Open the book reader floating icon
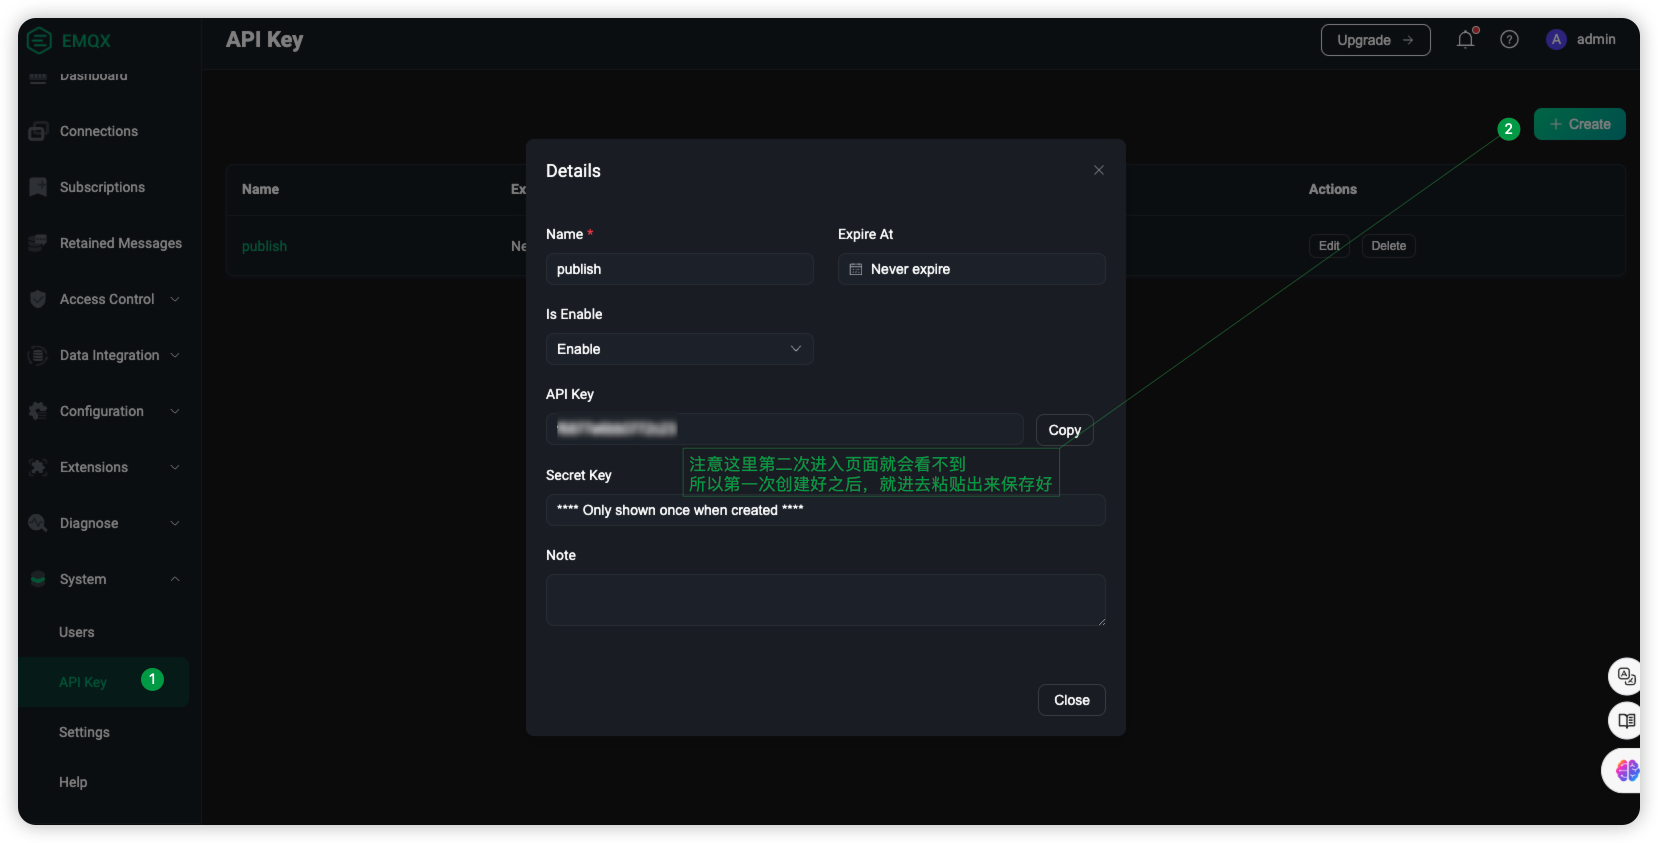Viewport: 1658px width, 843px height. coord(1625,721)
